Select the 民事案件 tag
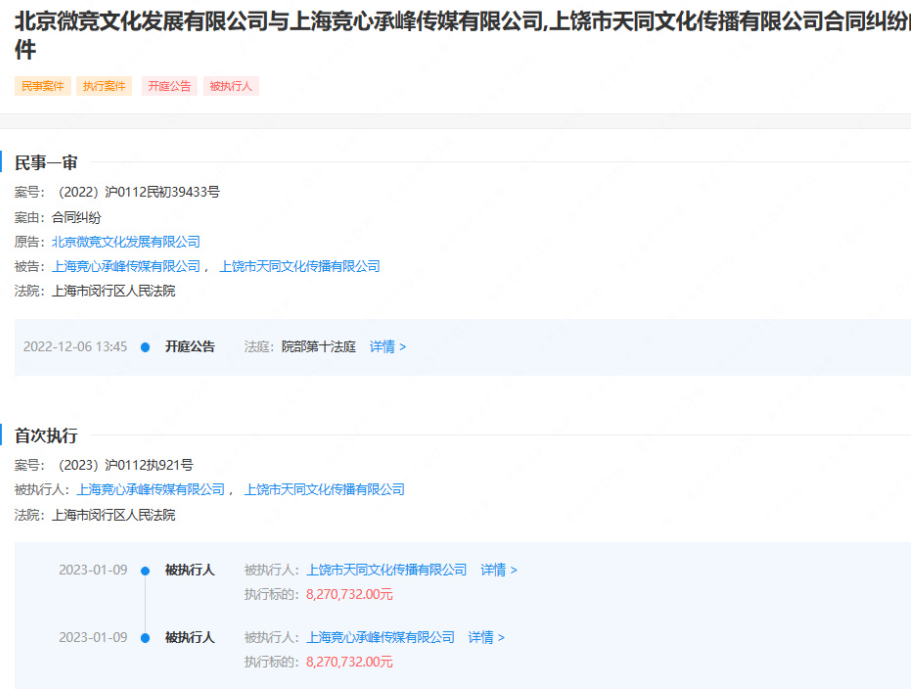Screen dimensions: 913x697 coord(41,86)
